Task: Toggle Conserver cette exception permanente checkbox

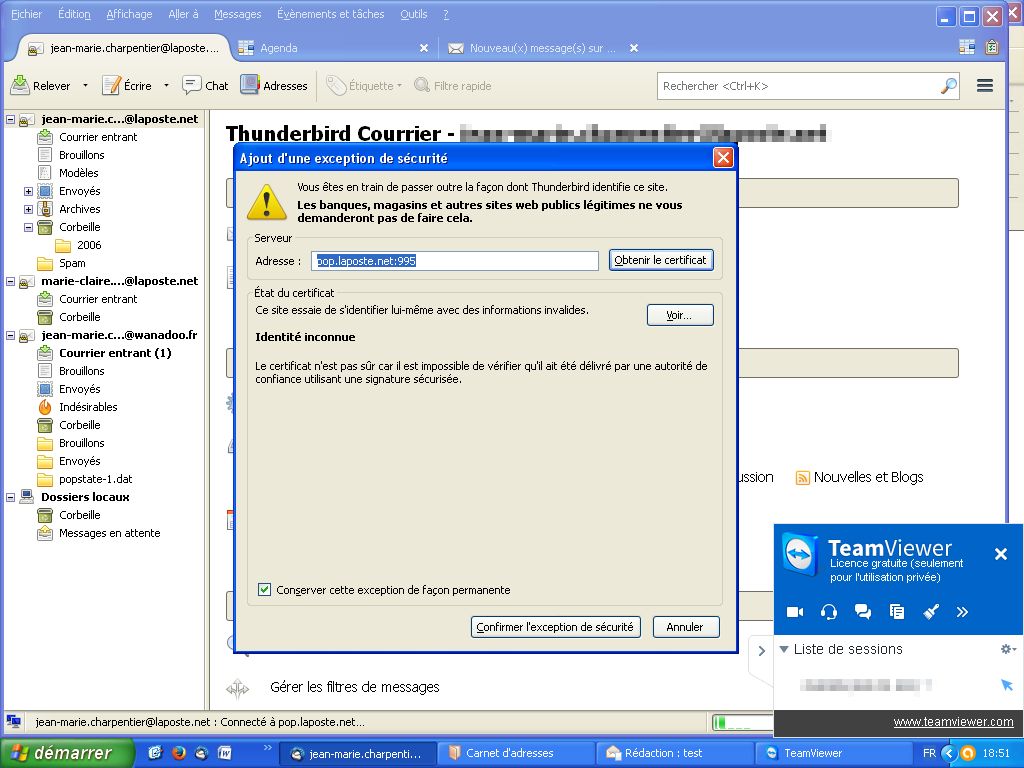Action: pyautogui.click(x=264, y=590)
